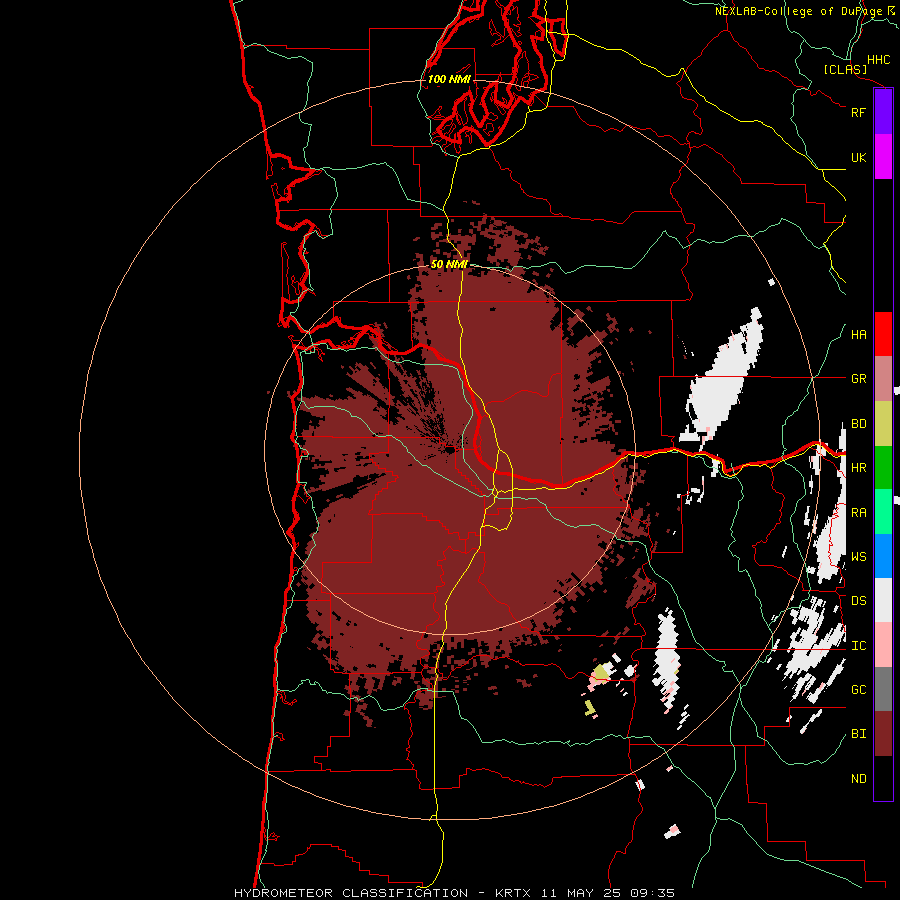Click the RA legend label
Screen dimensions: 900x900
pyautogui.click(x=858, y=513)
